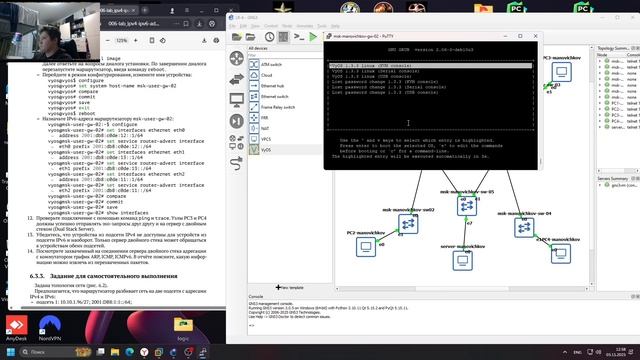The width and height of the screenshot is (640, 360).
Task: Click PDF viewer download icon
Action: (204, 40)
